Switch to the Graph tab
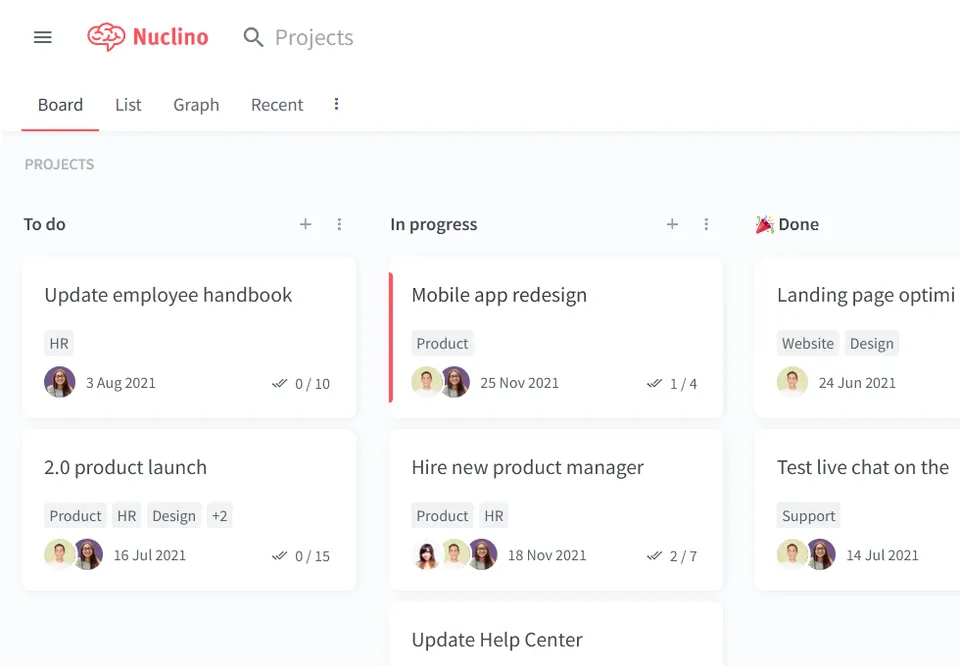The width and height of the screenshot is (960, 666). (x=196, y=105)
